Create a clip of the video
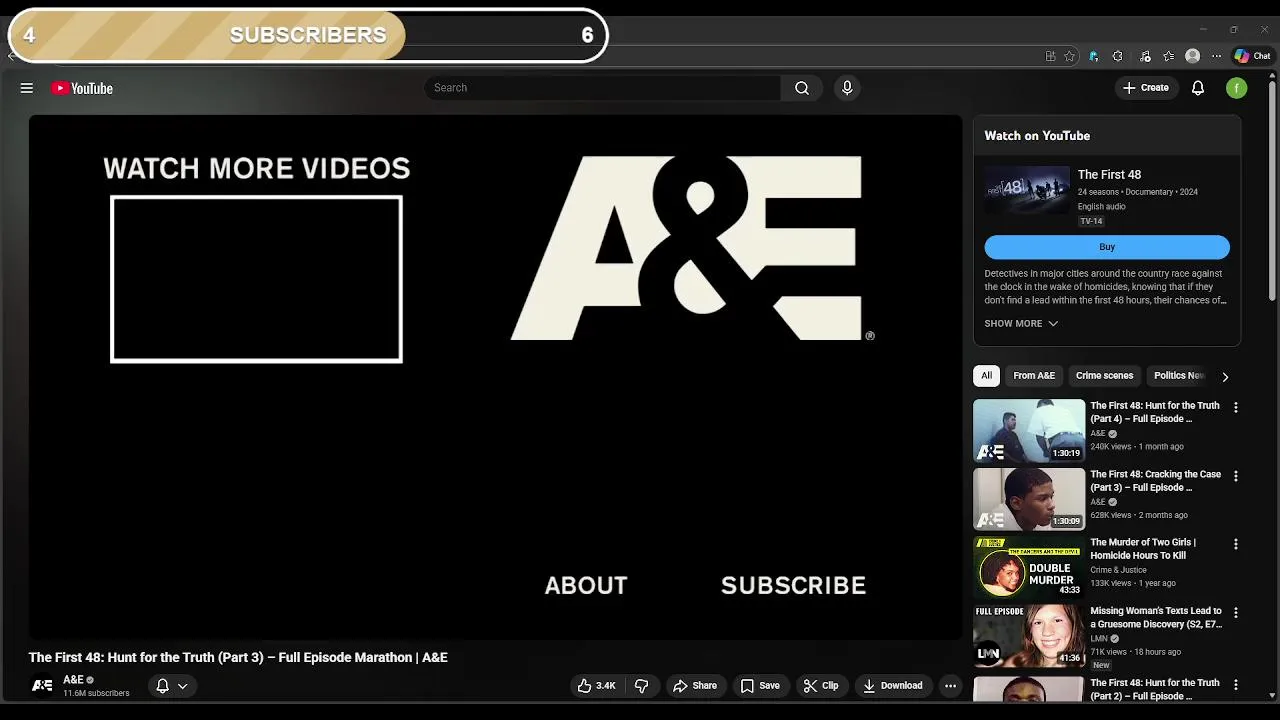Viewport: 1280px width, 720px height. coord(820,685)
